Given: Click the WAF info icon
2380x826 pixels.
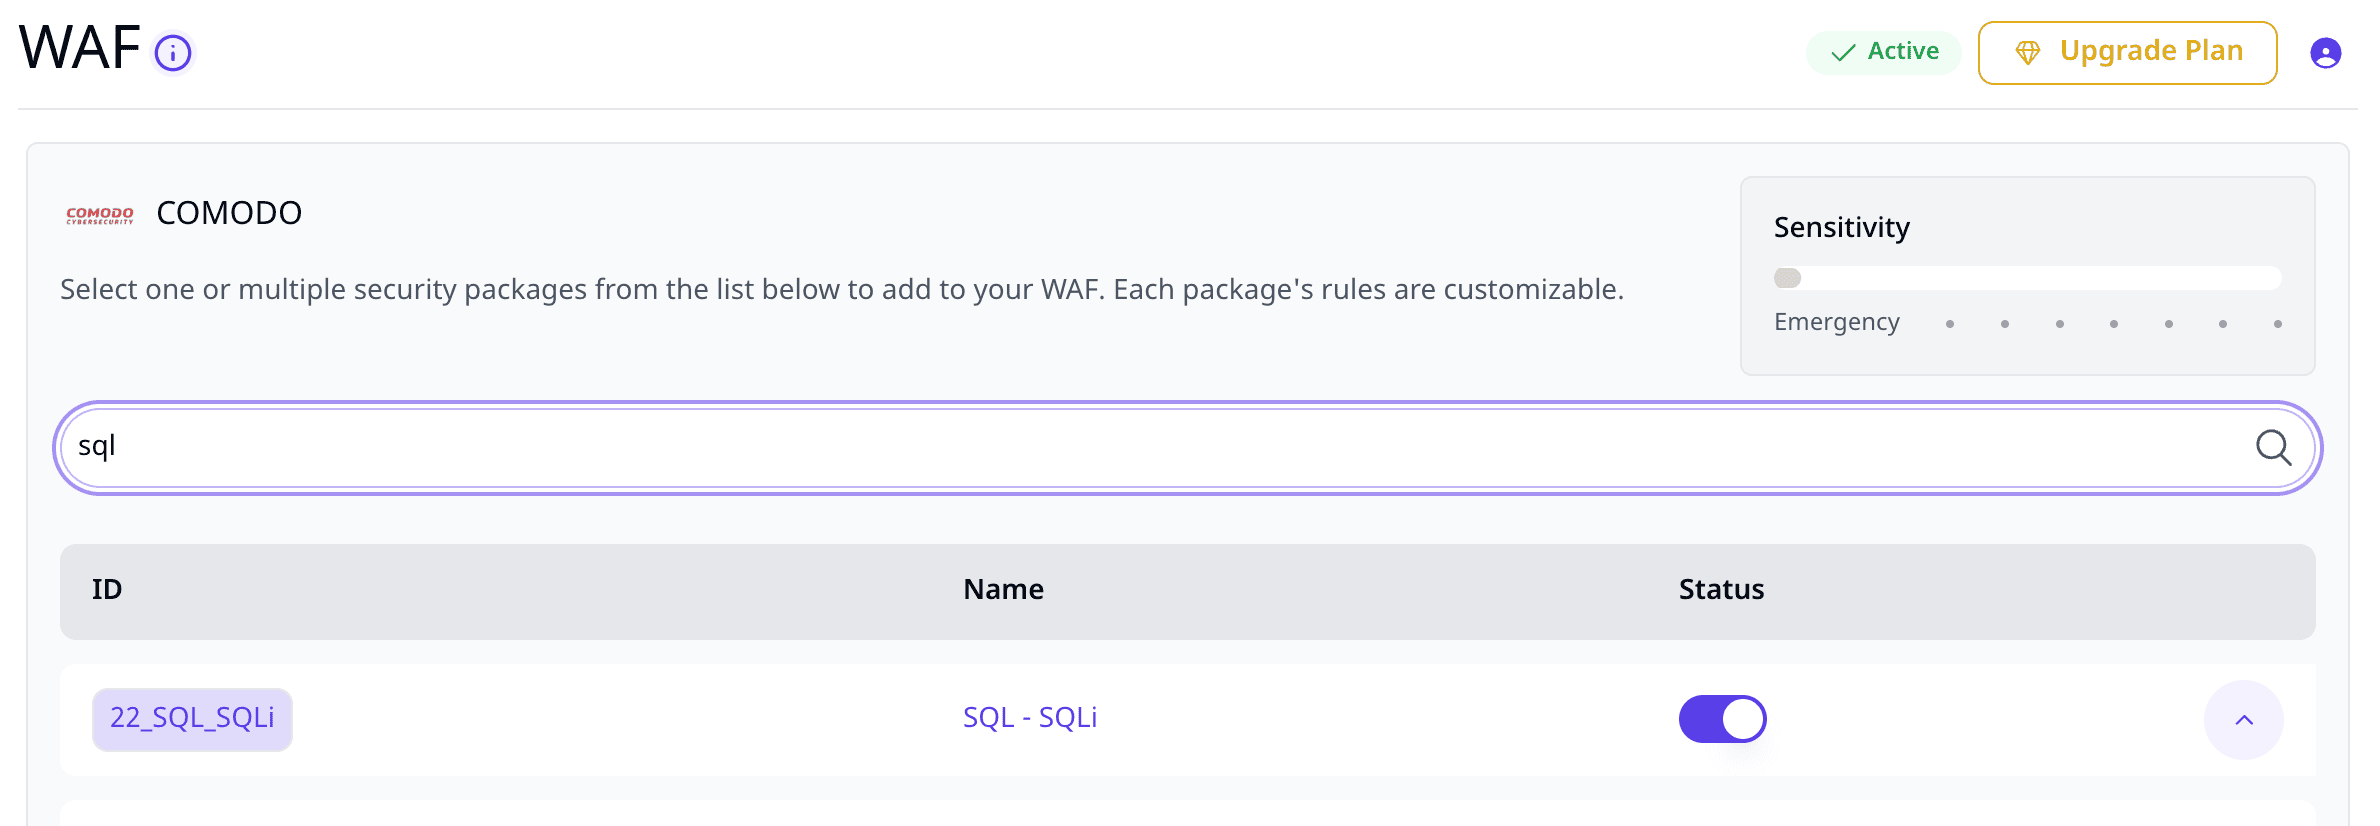Looking at the screenshot, I should click(173, 53).
